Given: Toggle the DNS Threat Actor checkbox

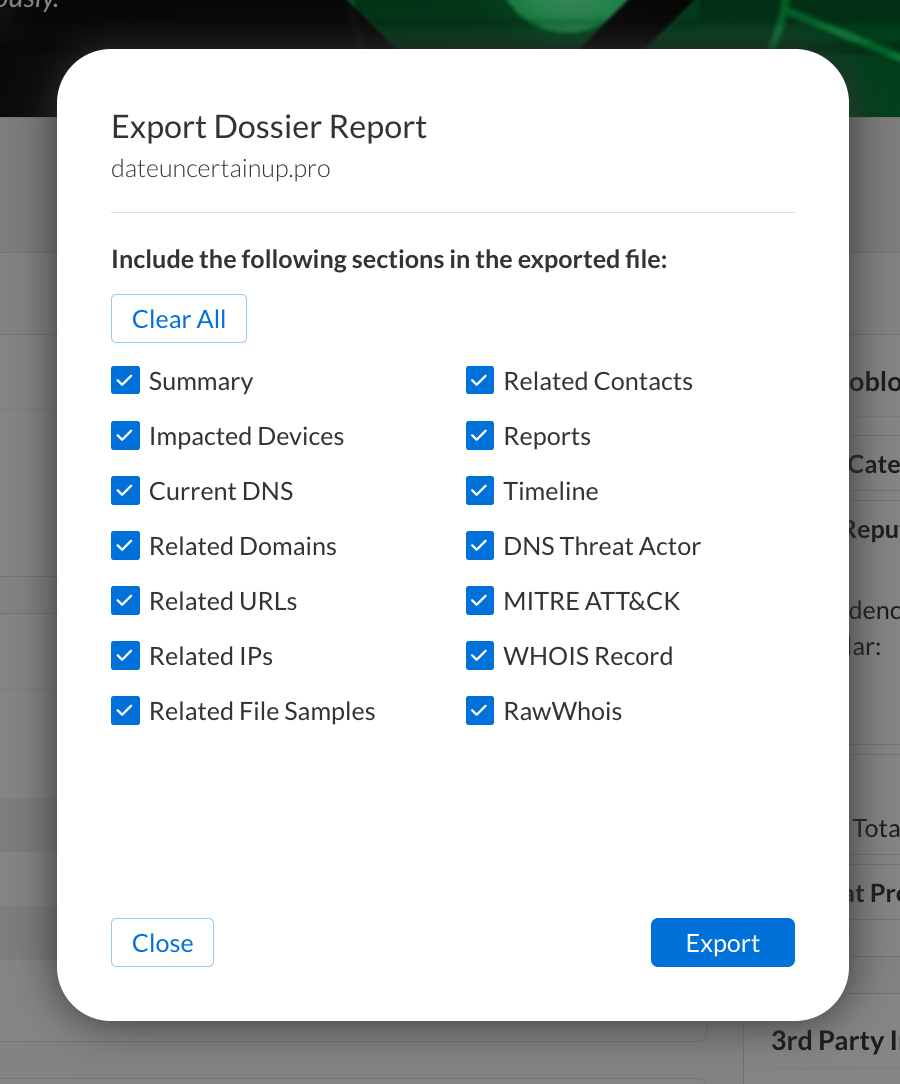Looking at the screenshot, I should pyautogui.click(x=480, y=546).
